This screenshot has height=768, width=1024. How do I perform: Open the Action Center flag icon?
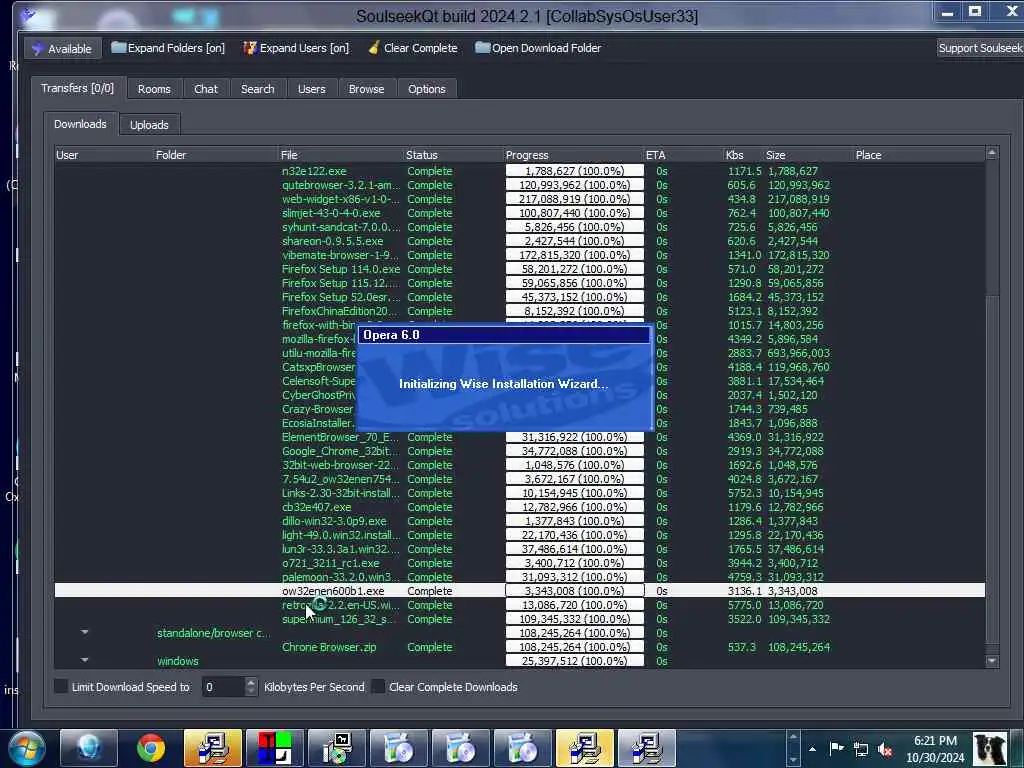pyautogui.click(x=836, y=748)
